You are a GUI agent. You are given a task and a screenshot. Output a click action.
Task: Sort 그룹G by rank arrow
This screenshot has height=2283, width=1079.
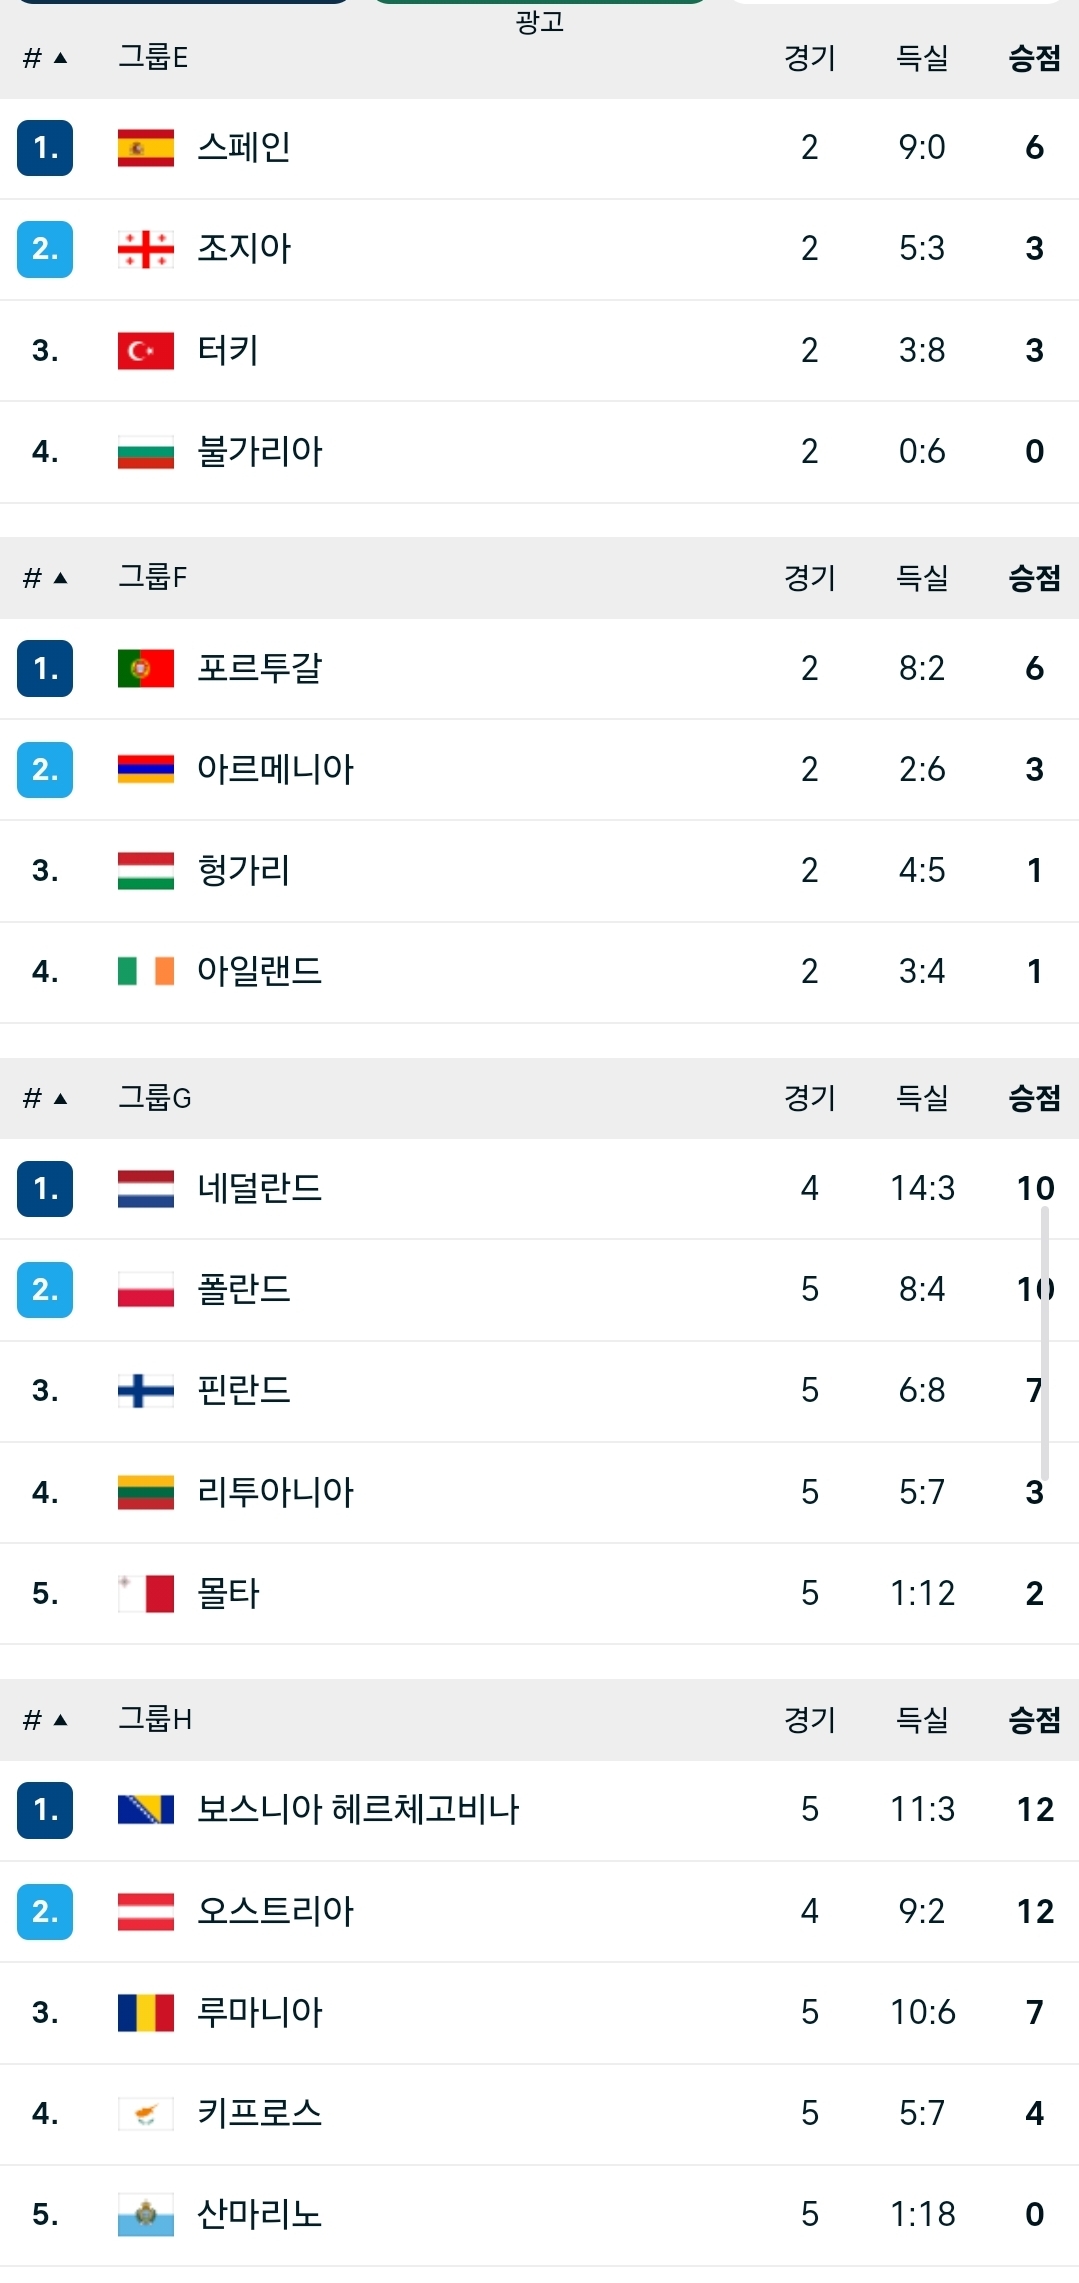(60, 1098)
